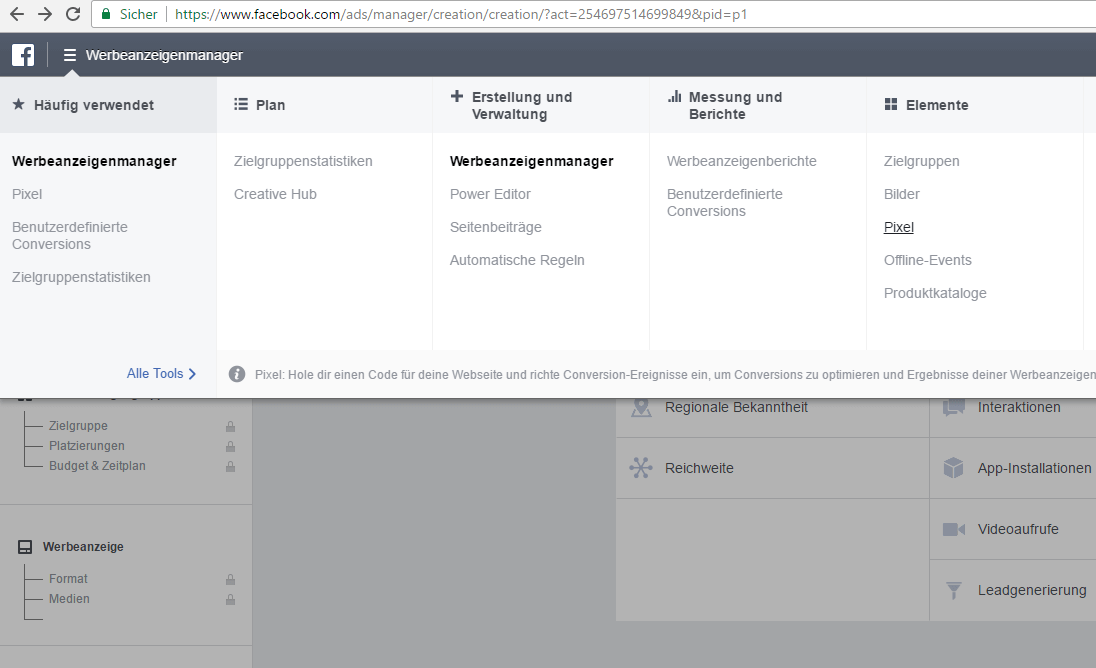Click lock icon next to Format
This screenshot has width=1096, height=668.
coord(230,579)
